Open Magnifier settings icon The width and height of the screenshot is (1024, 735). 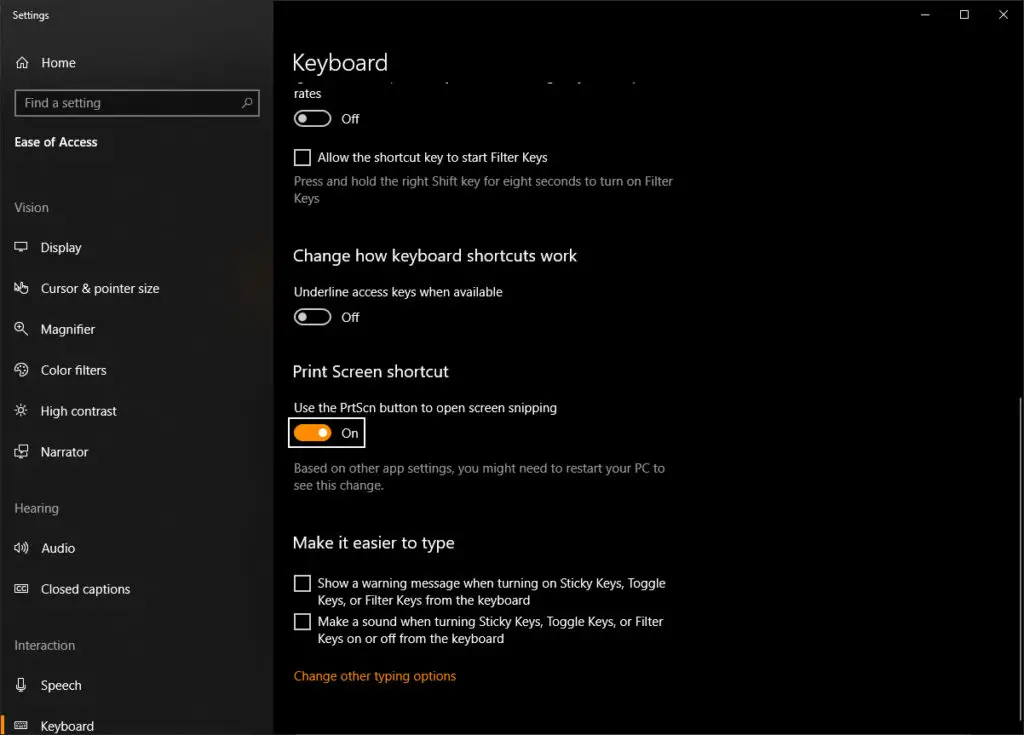tap(22, 329)
